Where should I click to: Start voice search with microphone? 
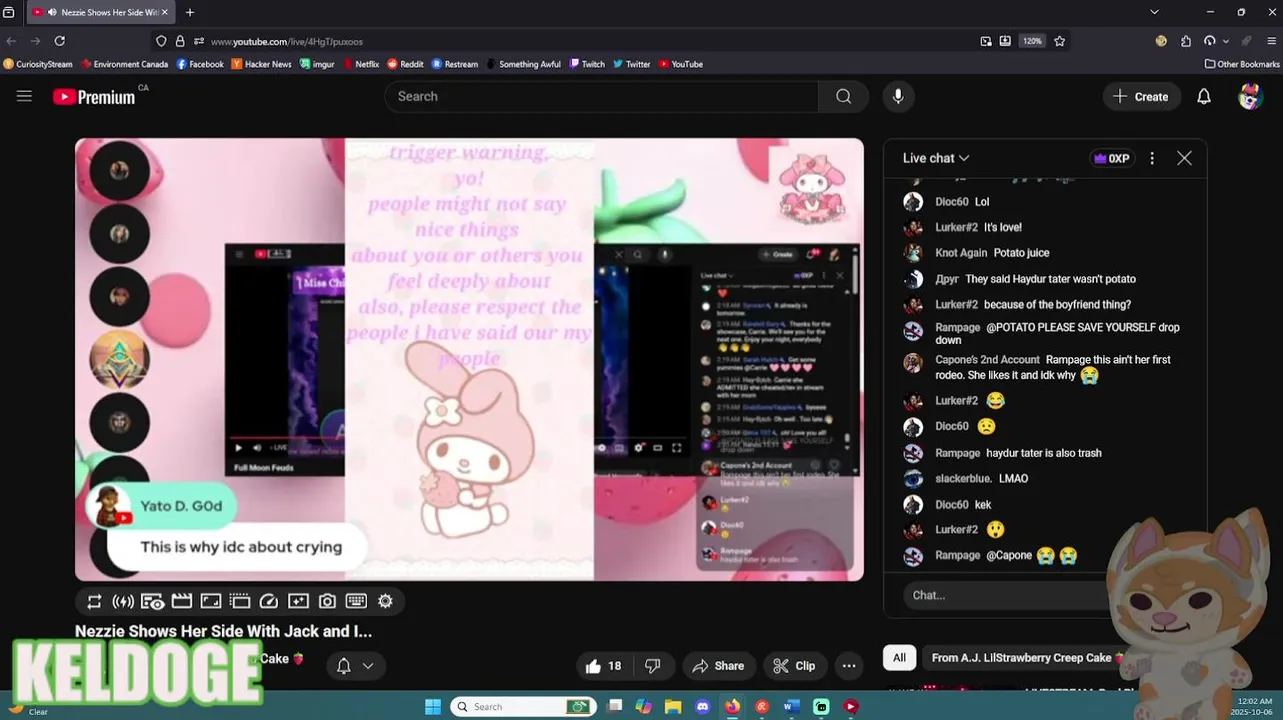coord(898,96)
